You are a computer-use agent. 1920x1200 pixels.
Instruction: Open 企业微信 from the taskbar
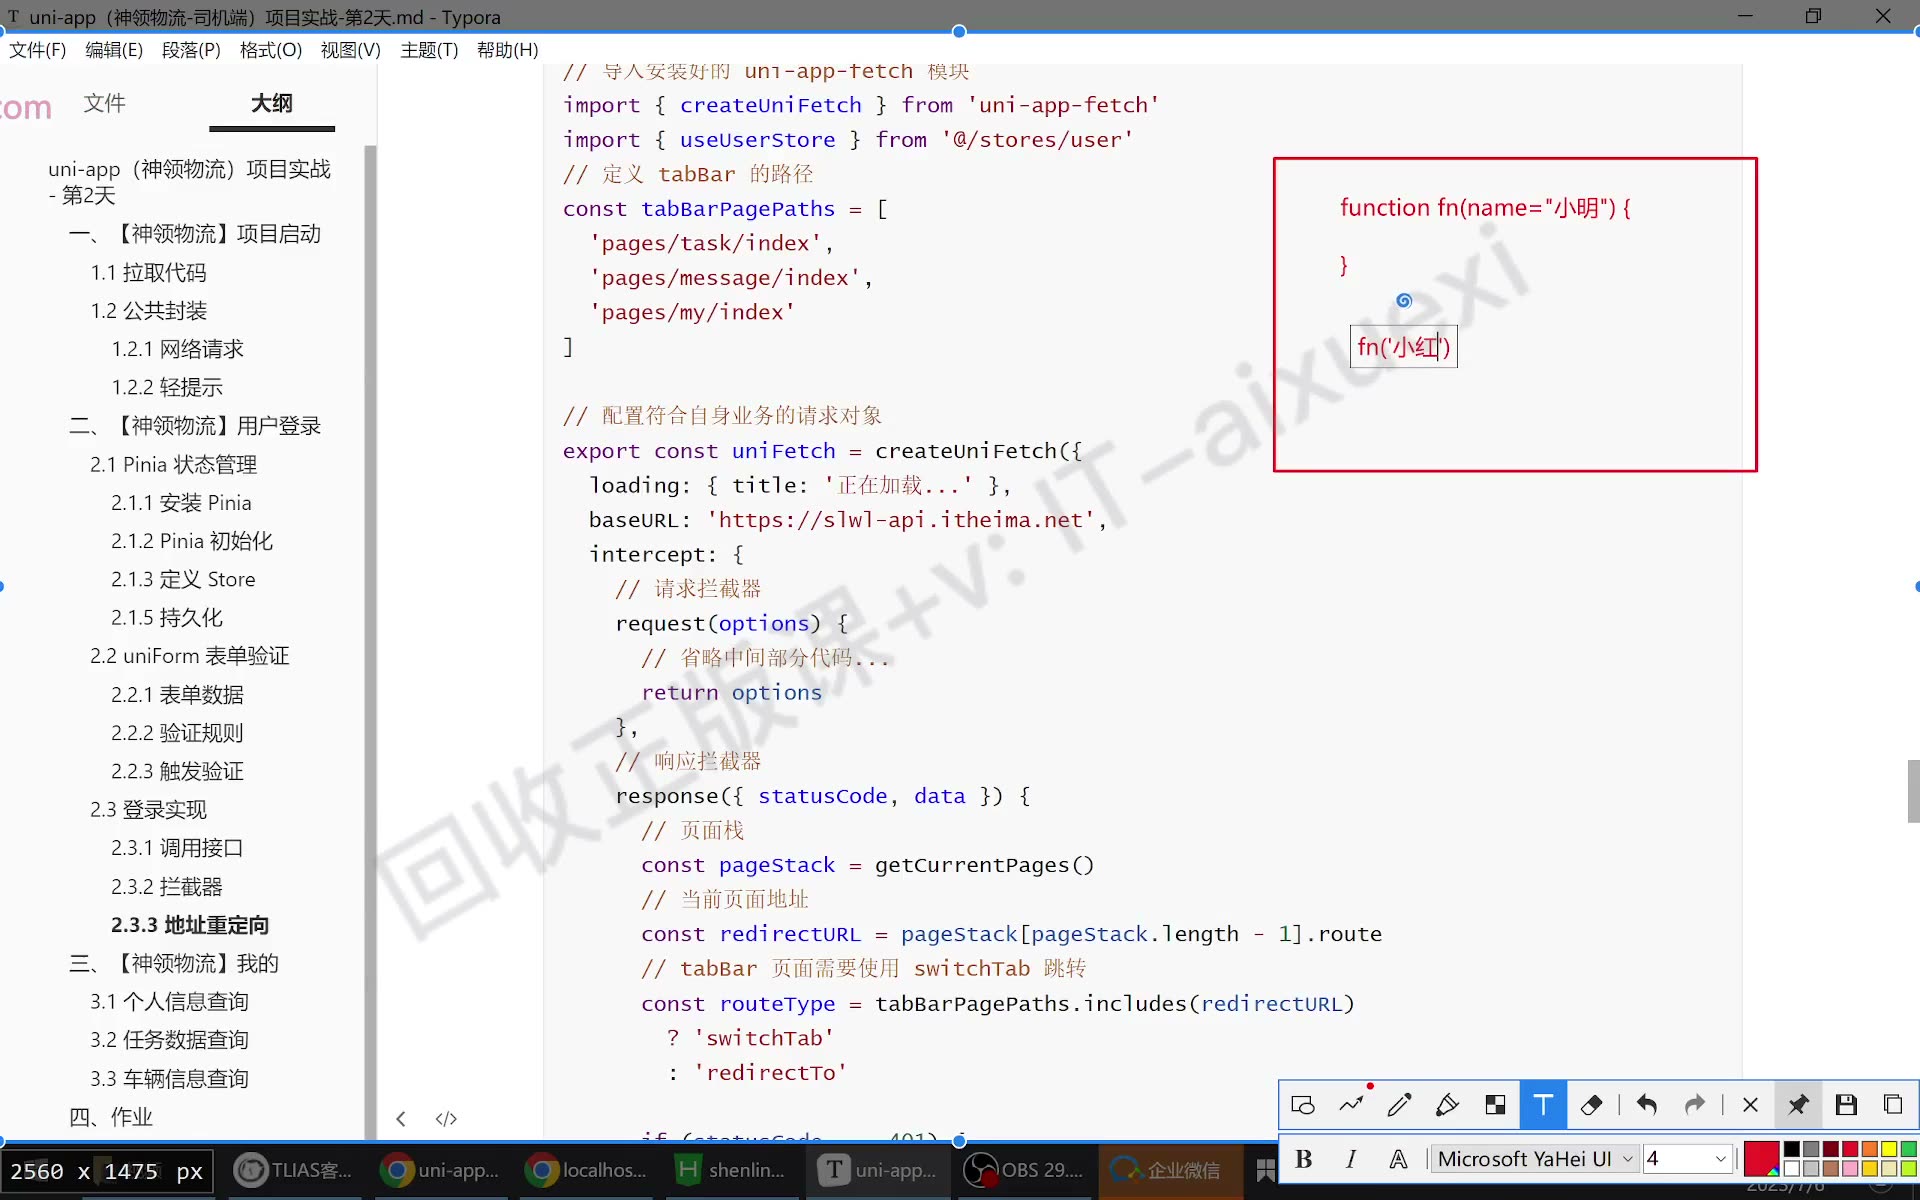(1170, 1170)
